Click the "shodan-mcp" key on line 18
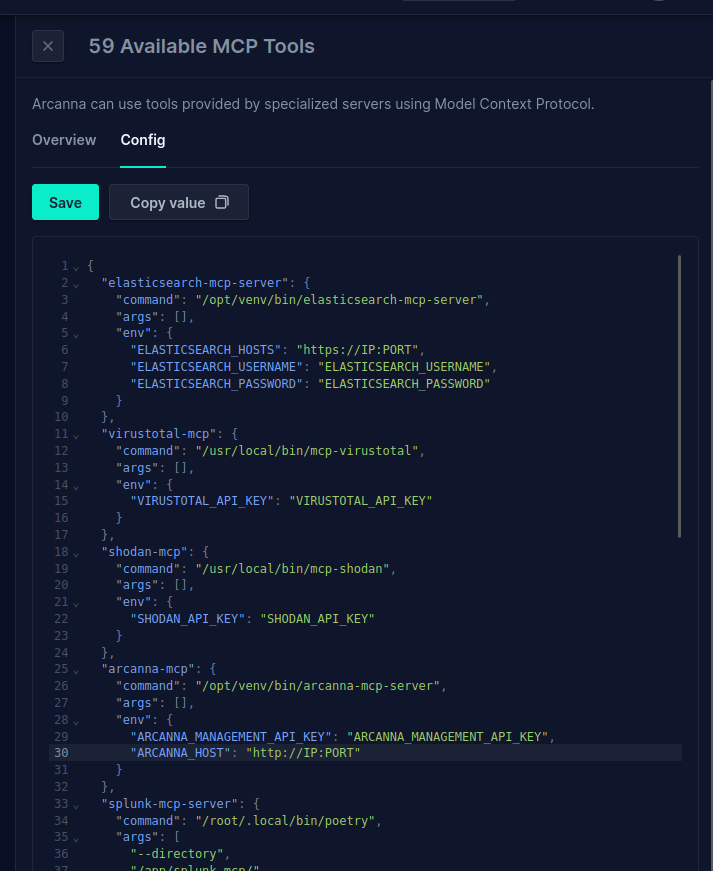The height and width of the screenshot is (871, 713). coord(144,552)
